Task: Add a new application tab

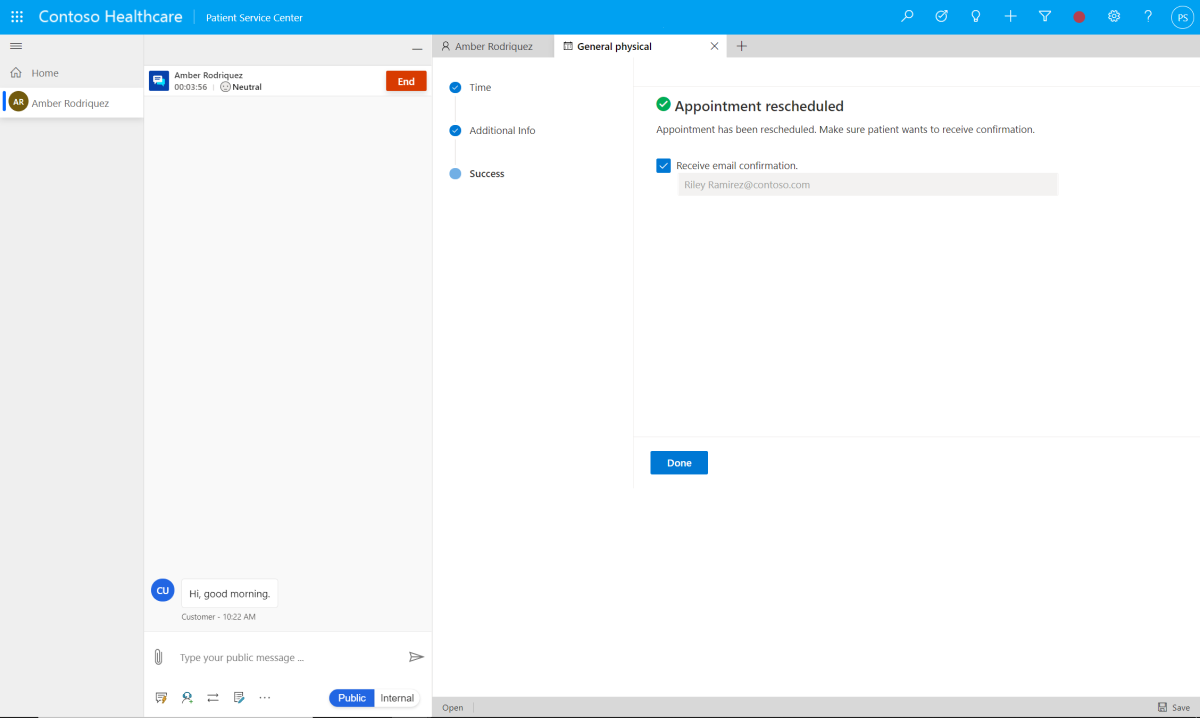Action: pyautogui.click(x=741, y=46)
